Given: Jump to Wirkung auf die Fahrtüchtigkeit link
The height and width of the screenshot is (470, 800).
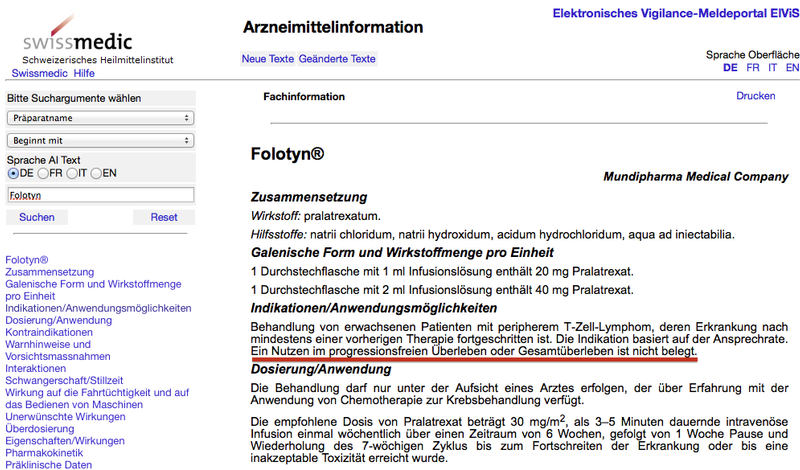Looking at the screenshot, I should 97,399.
